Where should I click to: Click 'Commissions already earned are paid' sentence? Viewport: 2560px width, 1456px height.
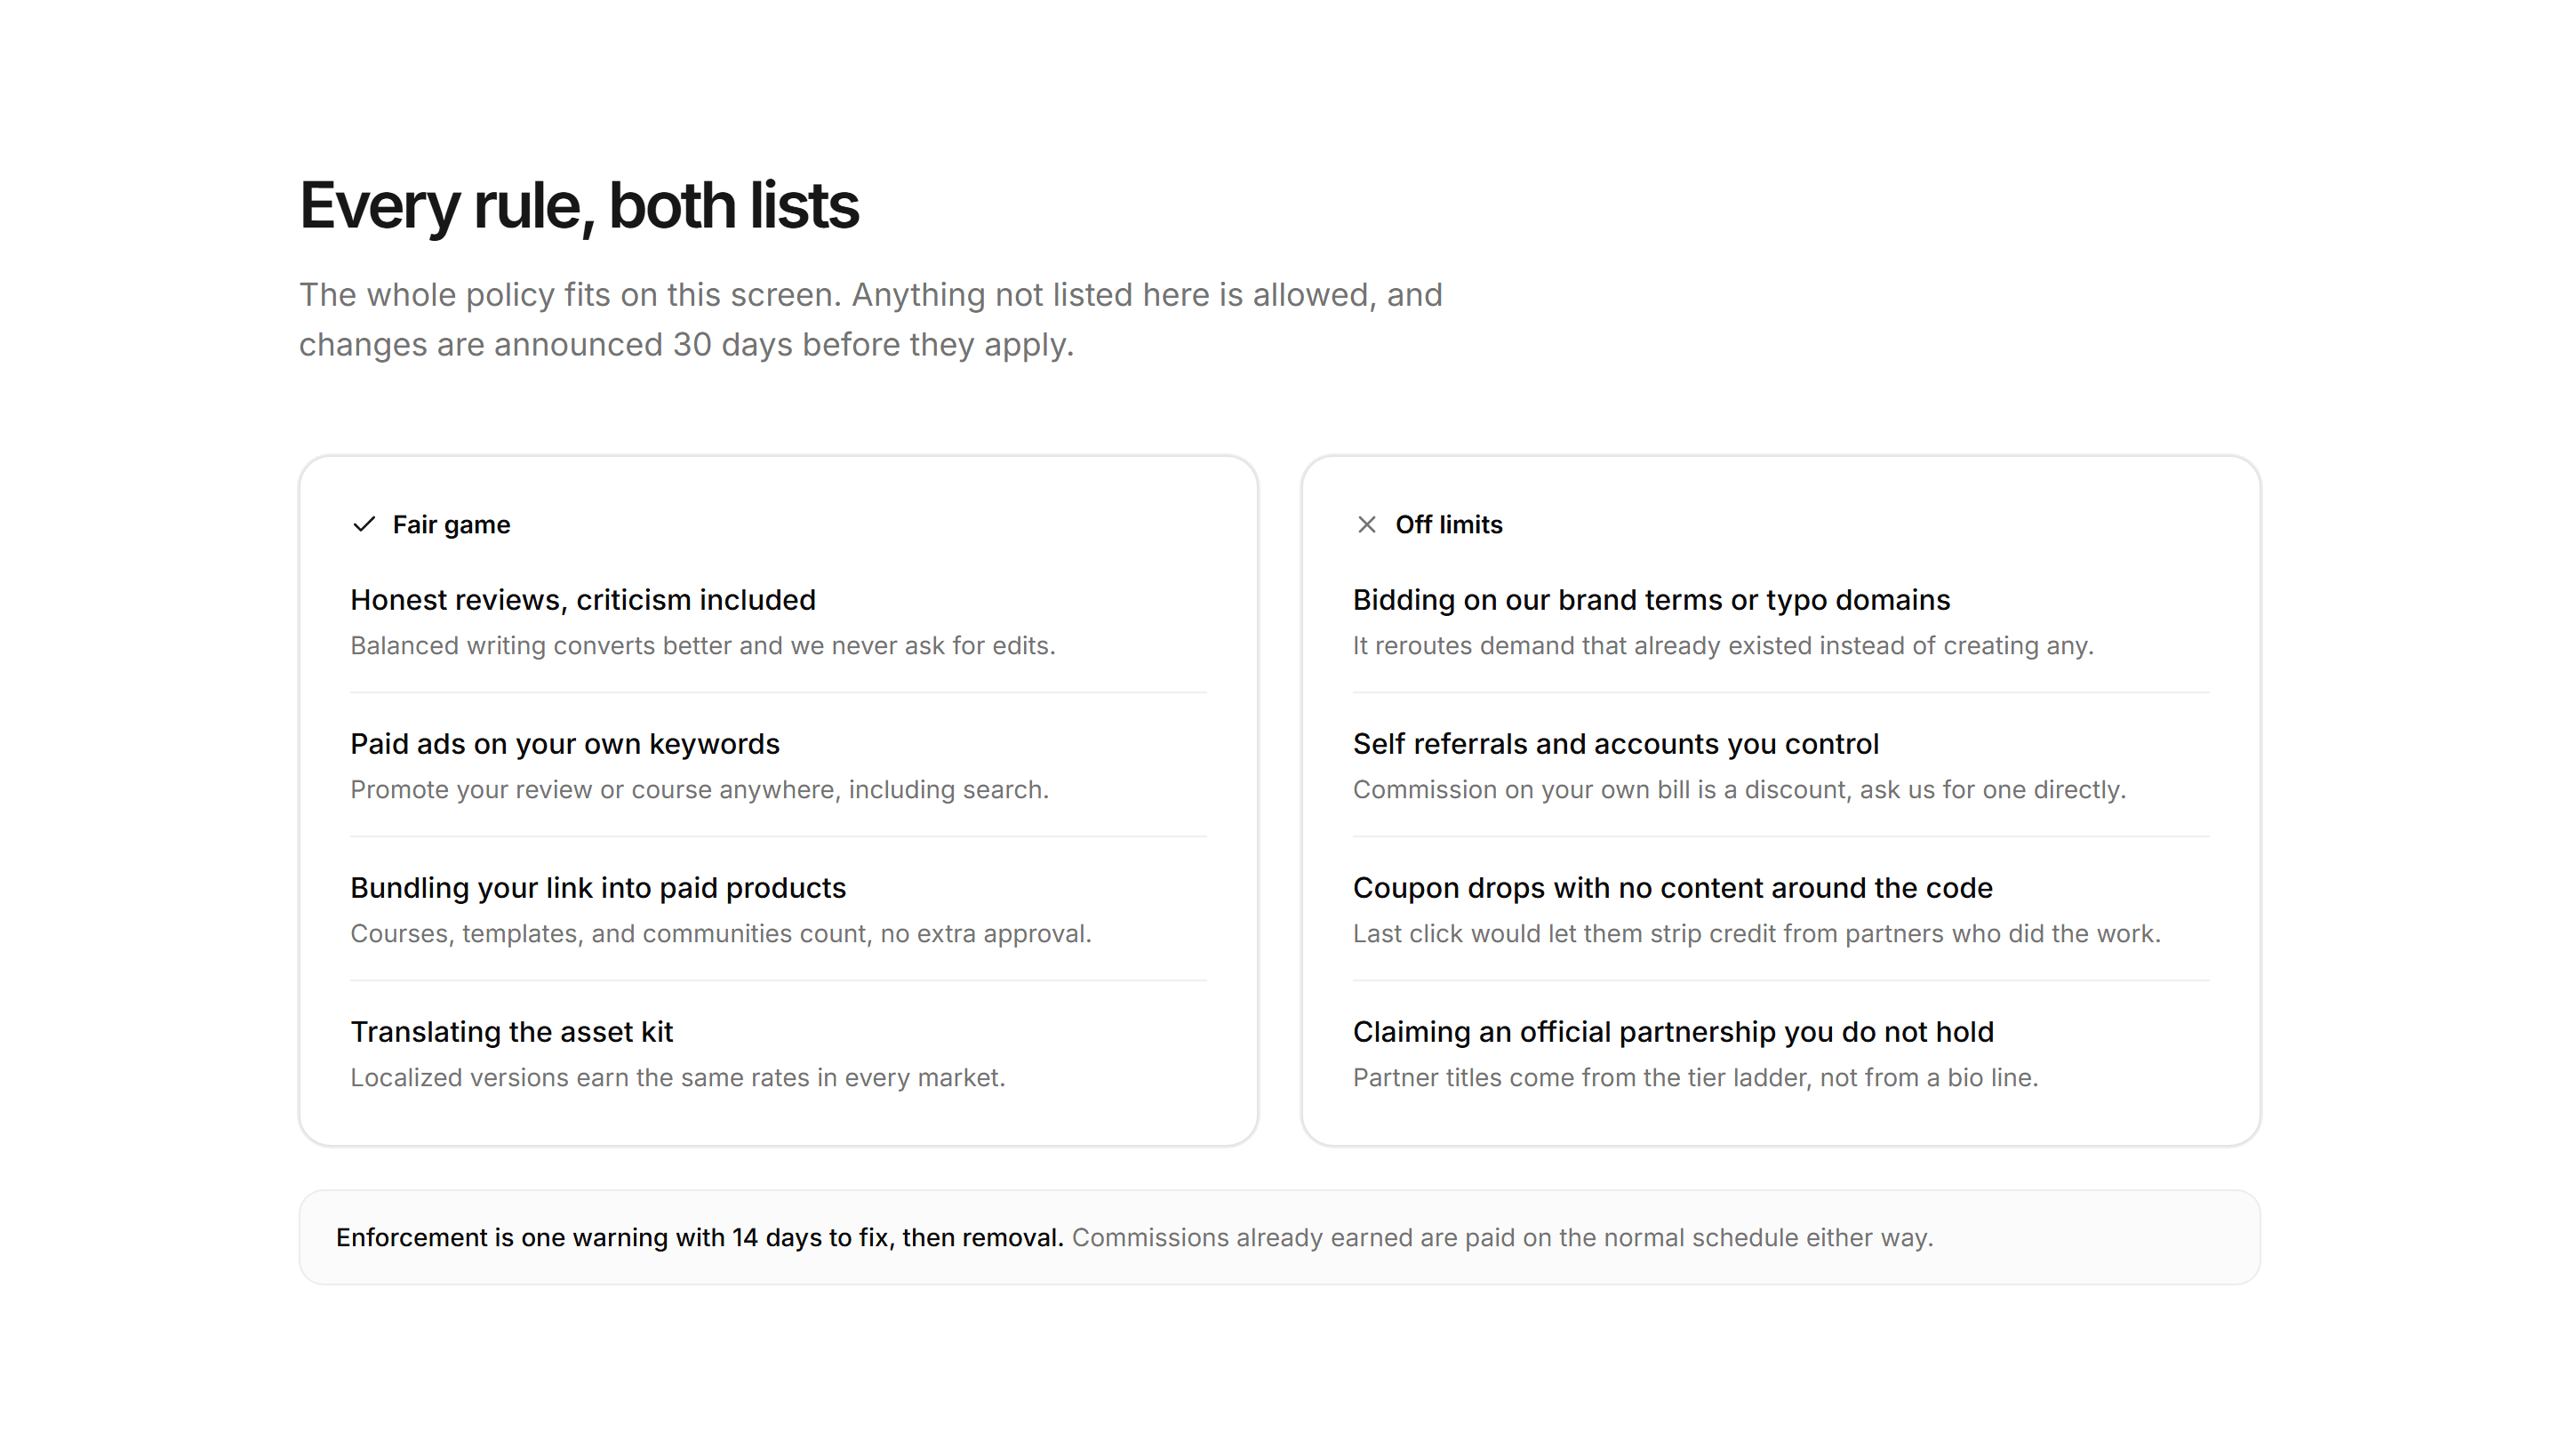[x=1503, y=1238]
